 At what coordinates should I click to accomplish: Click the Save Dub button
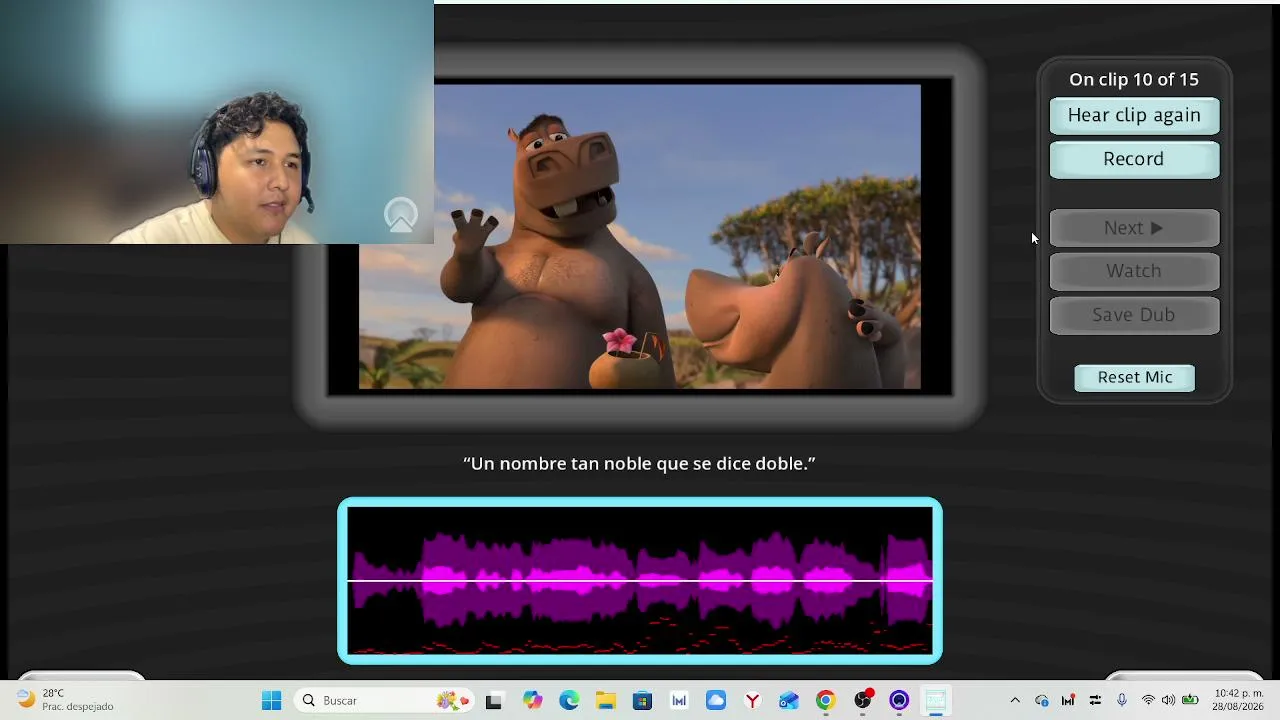tap(1134, 315)
